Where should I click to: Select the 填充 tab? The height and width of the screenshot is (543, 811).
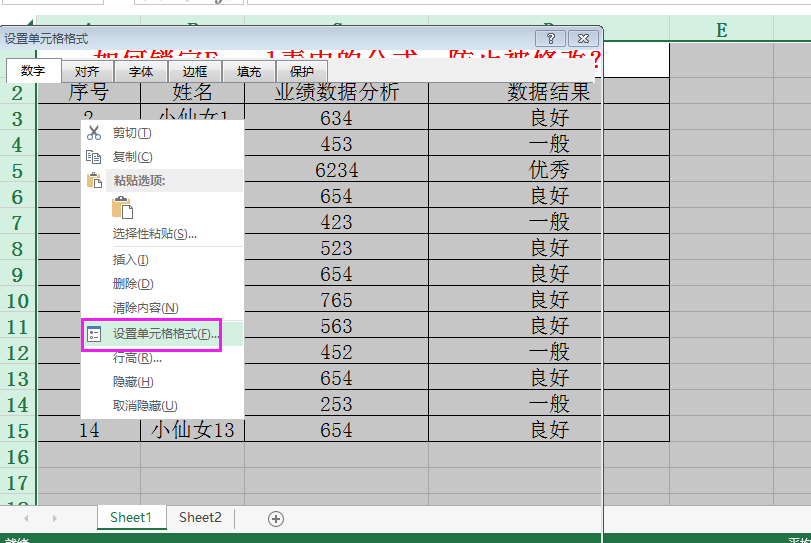tap(249, 71)
